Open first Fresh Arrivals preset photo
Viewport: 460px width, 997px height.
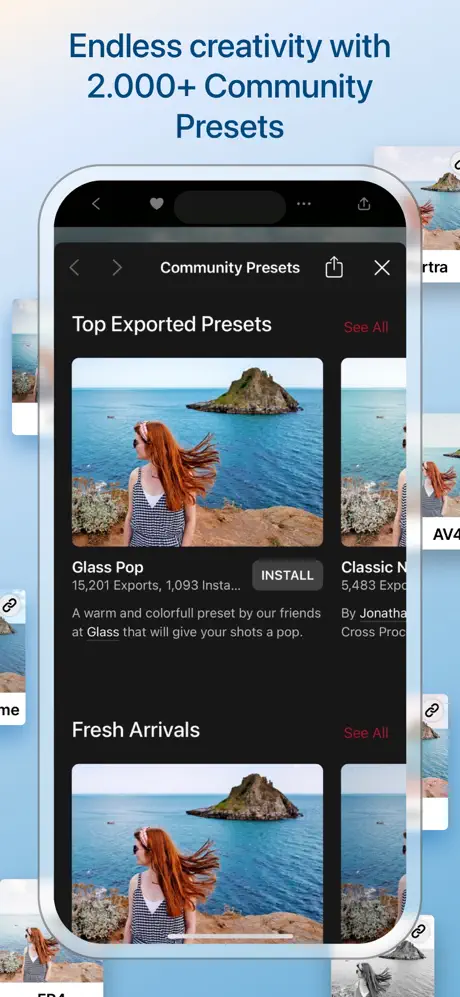coord(197,853)
